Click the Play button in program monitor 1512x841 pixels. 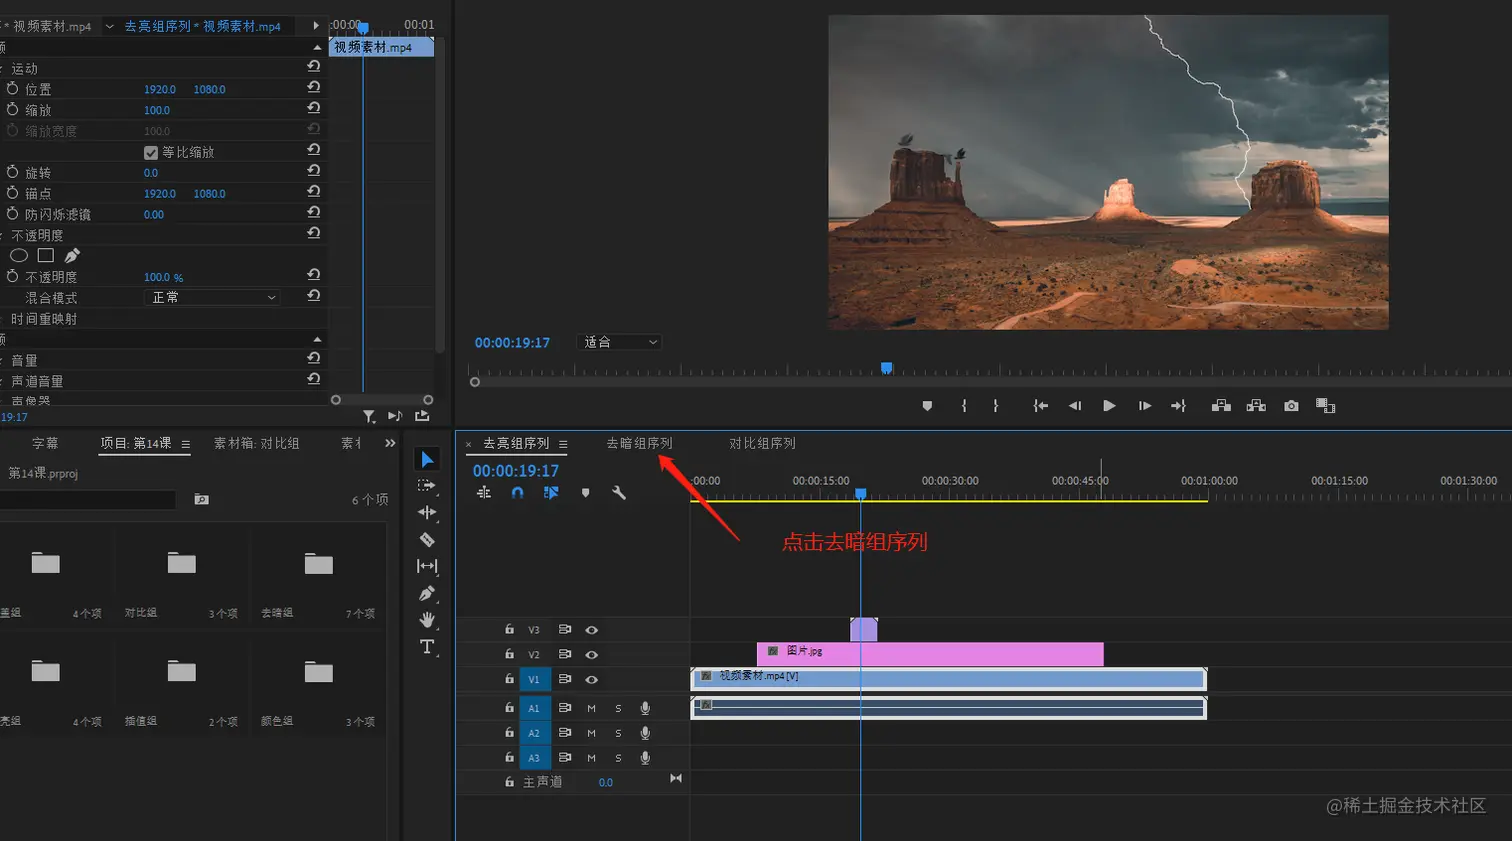[1109, 406]
